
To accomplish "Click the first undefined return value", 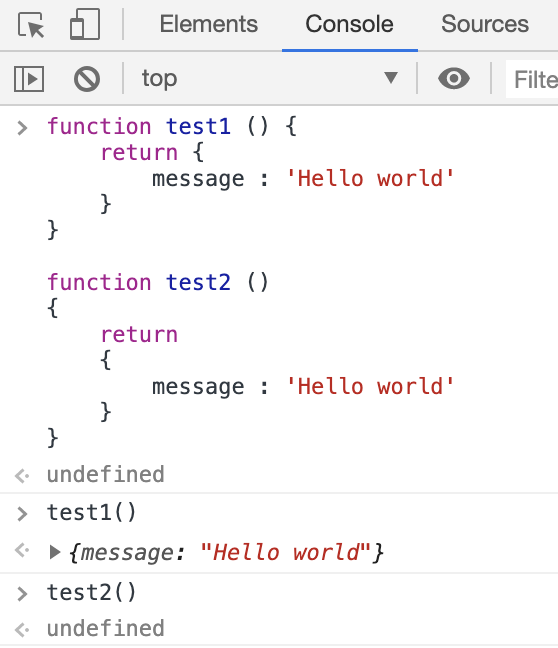I will [106, 474].
